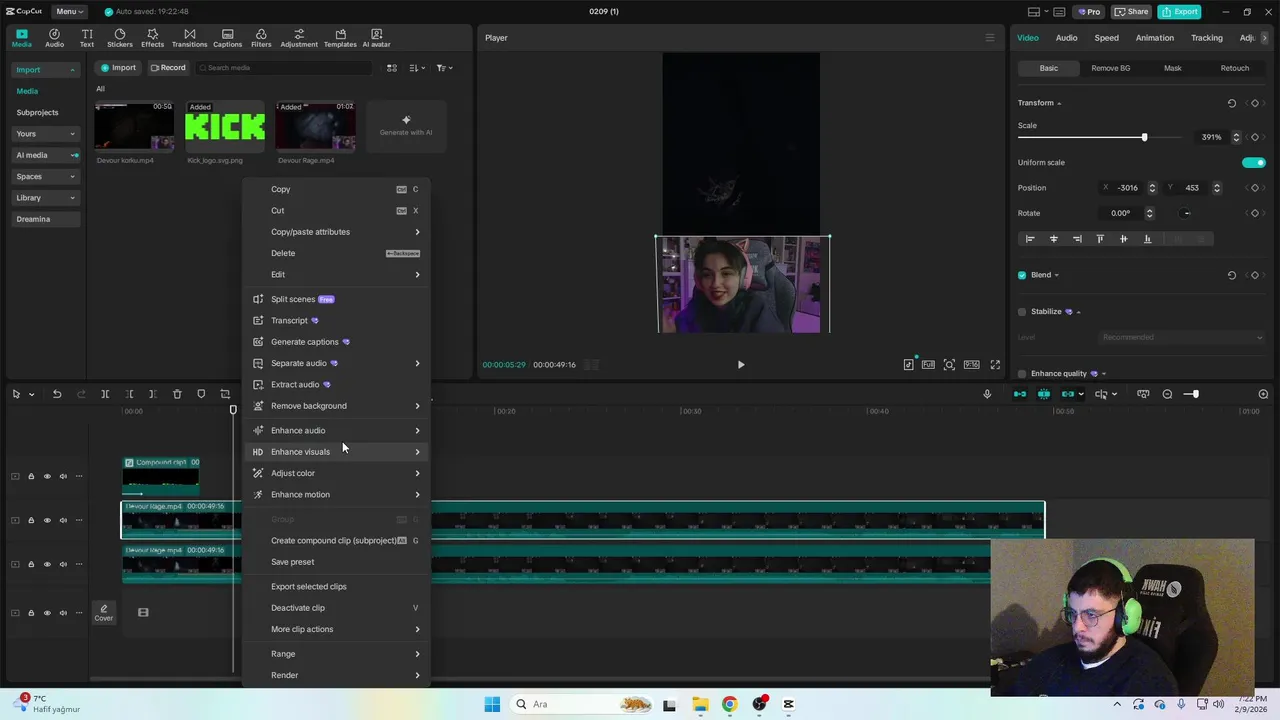The width and height of the screenshot is (1280, 720).
Task: Expand the Yours section in sidebar
Action: [x=46, y=134]
